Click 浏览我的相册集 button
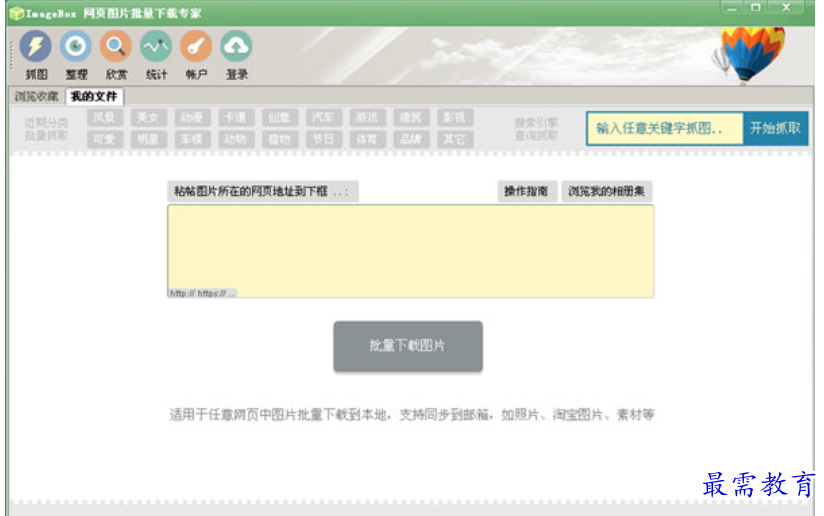Image resolution: width=824 pixels, height=516 pixels. pos(606,191)
